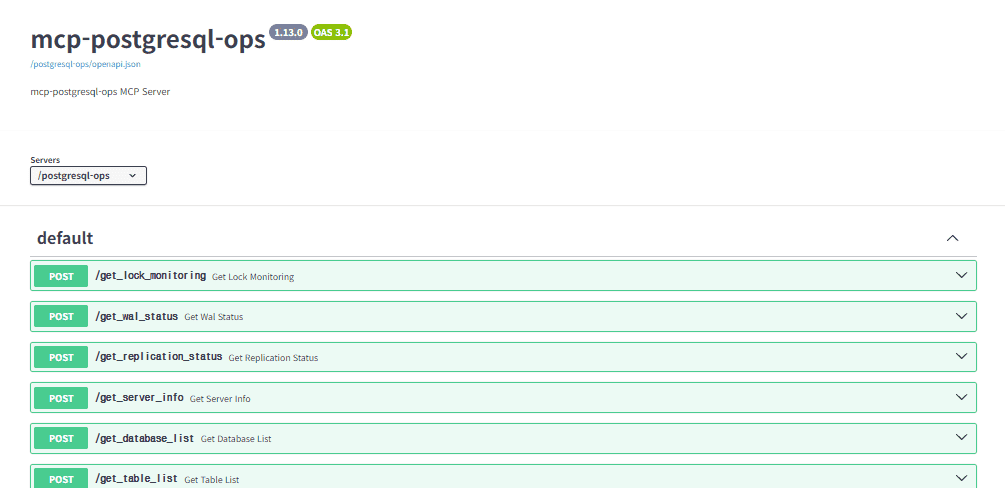Click the Get Wal Status summary text
The height and width of the screenshot is (488, 1005).
coord(213,317)
